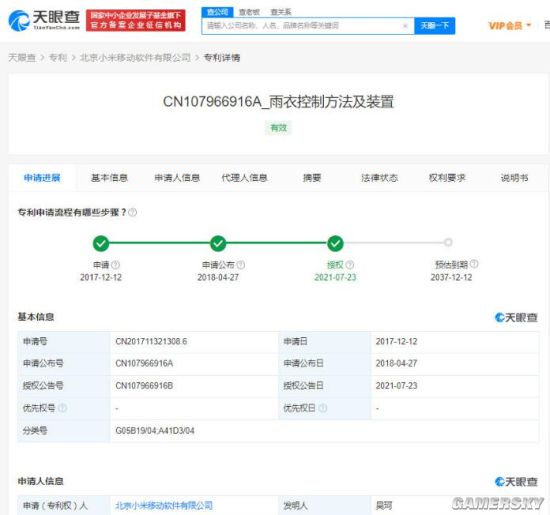Screen dimensions: 550x515
Task: Clear the search field with the x icon
Action: click(x=405, y=26)
